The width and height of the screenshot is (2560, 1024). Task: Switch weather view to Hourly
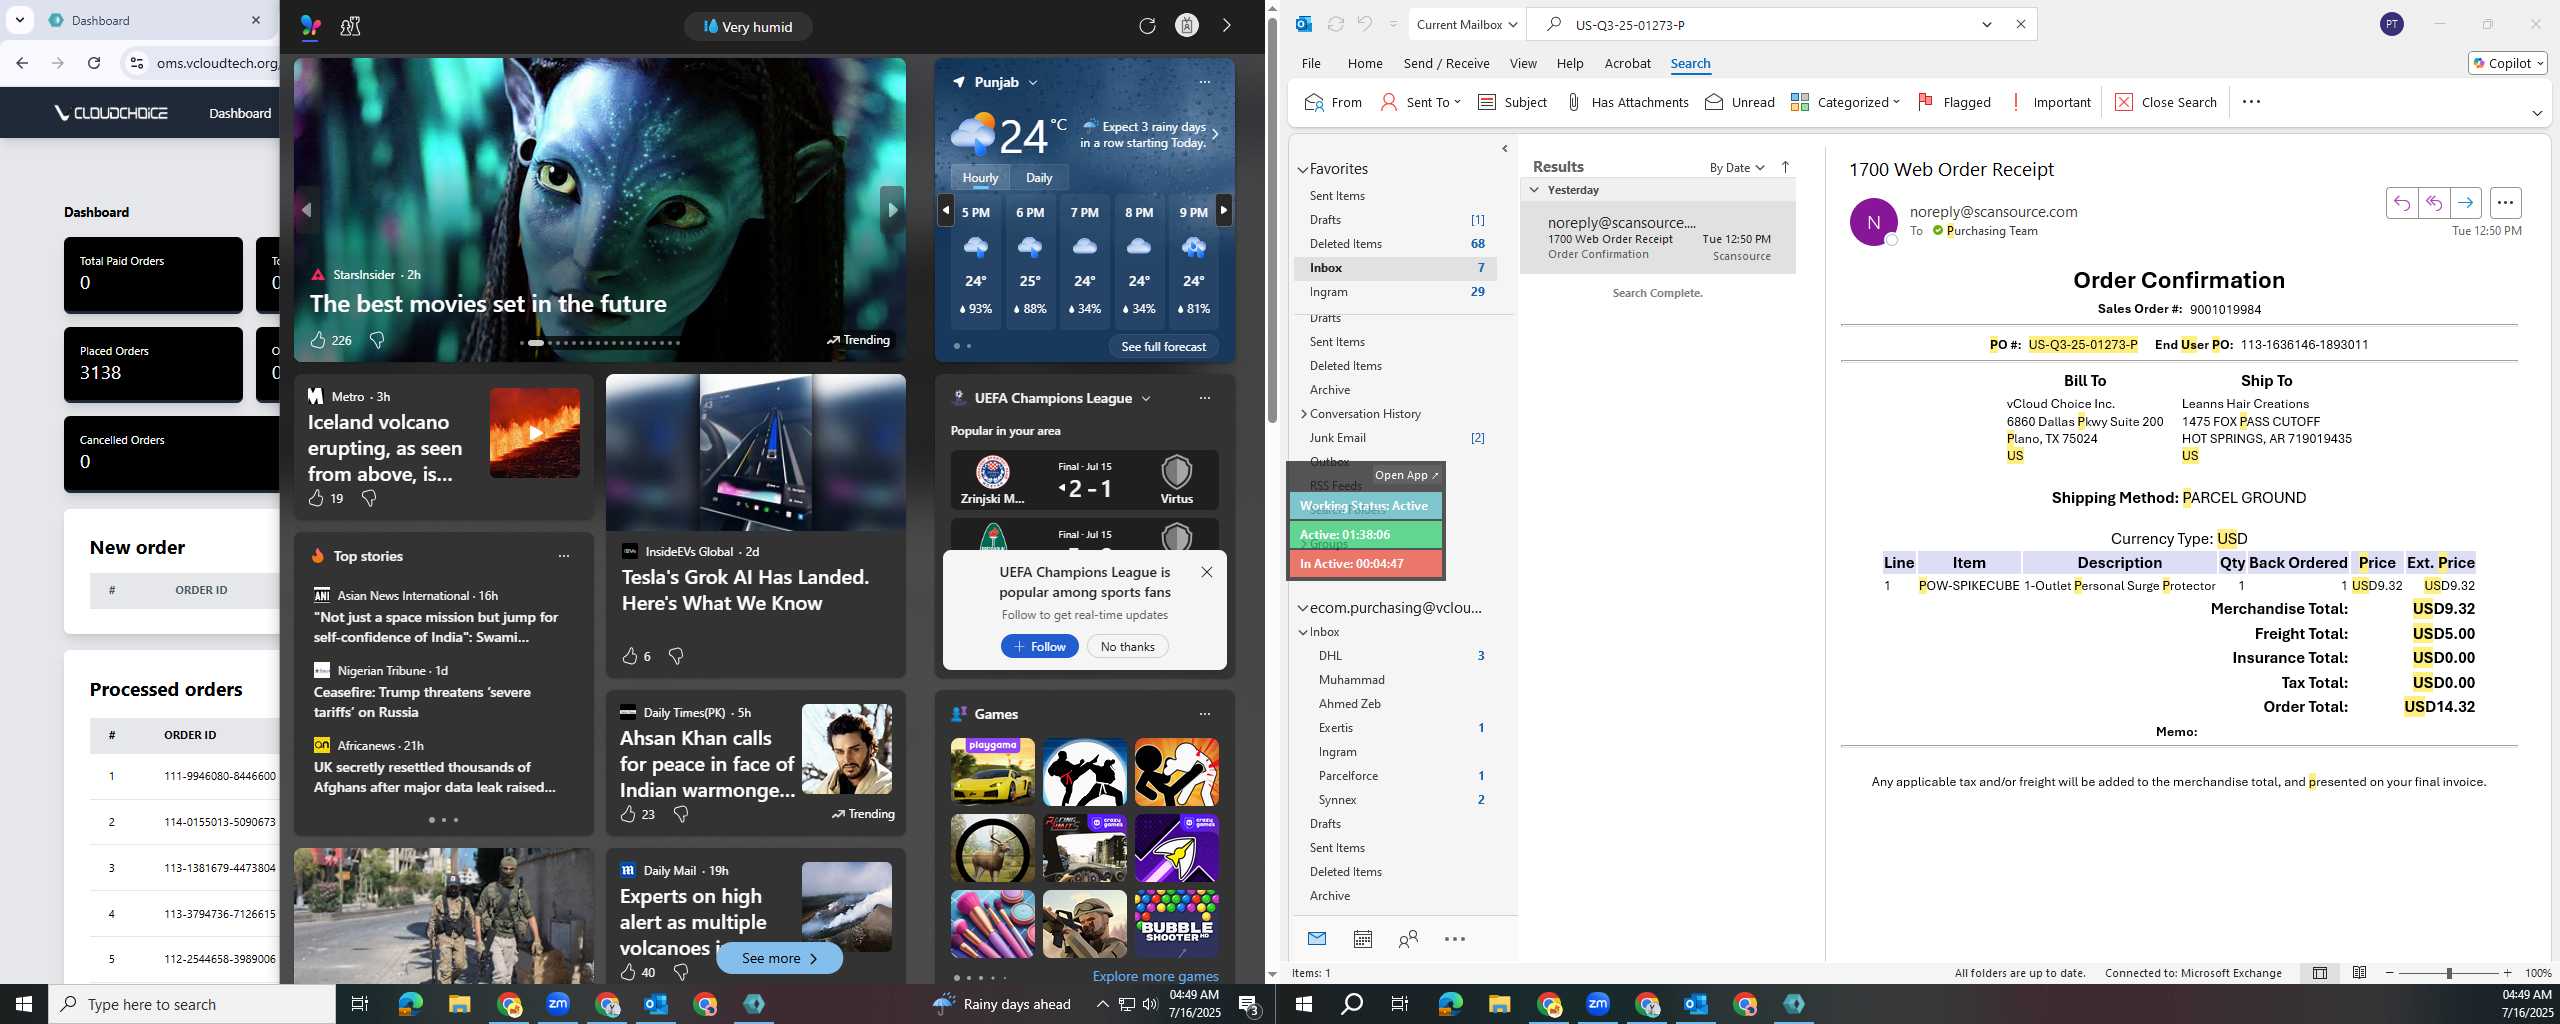click(980, 178)
